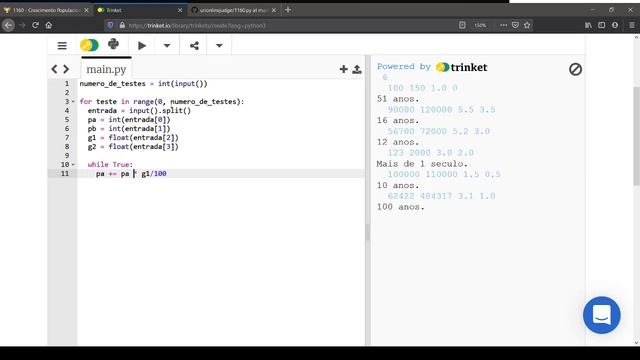The image size is (640, 360).
Task: Open a new browser tab
Action: click(x=288, y=10)
